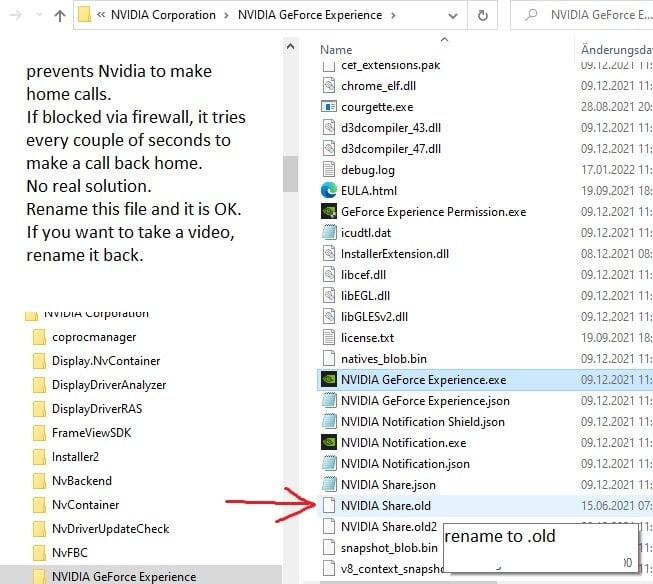Click navigation pane scrollbar thumb

[290, 173]
